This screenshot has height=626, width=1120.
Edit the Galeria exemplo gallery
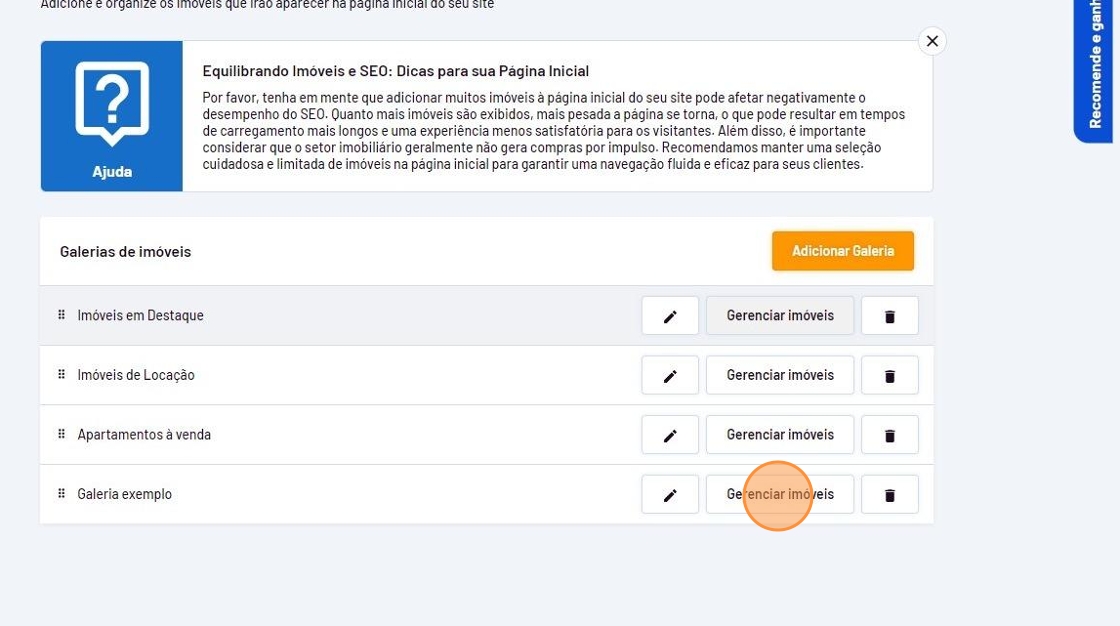coord(670,495)
